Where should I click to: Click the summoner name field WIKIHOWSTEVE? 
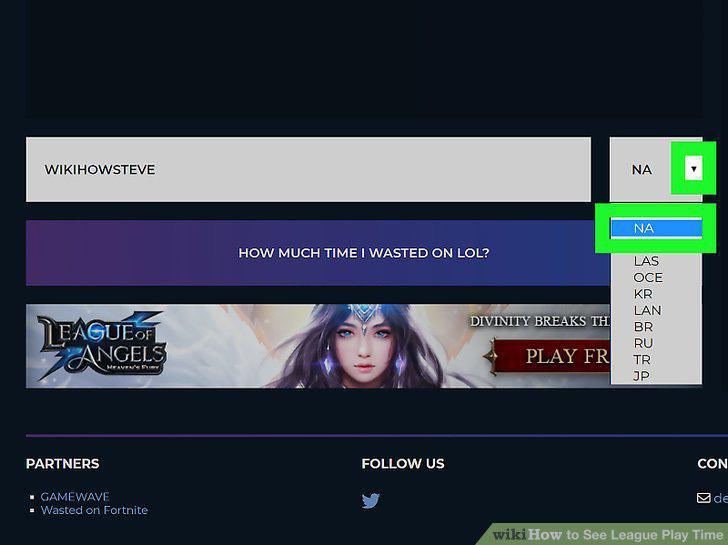click(308, 169)
